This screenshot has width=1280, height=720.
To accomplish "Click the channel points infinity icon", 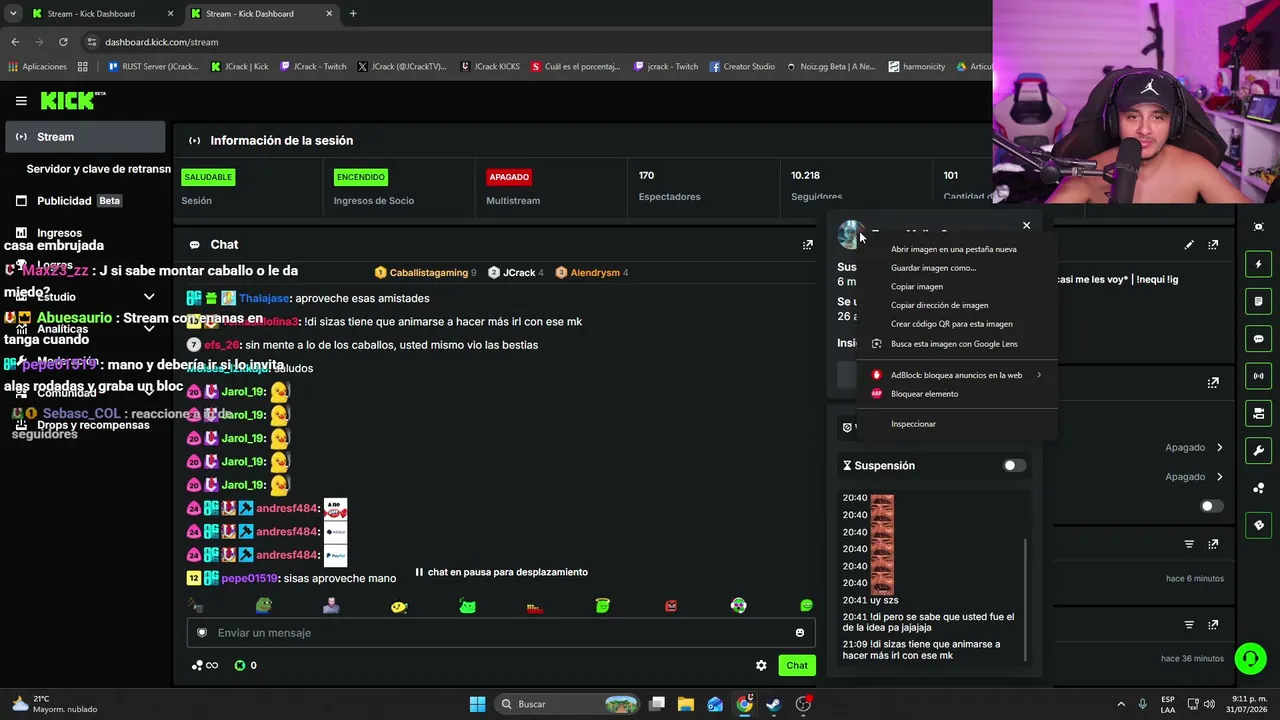I will tap(205, 666).
